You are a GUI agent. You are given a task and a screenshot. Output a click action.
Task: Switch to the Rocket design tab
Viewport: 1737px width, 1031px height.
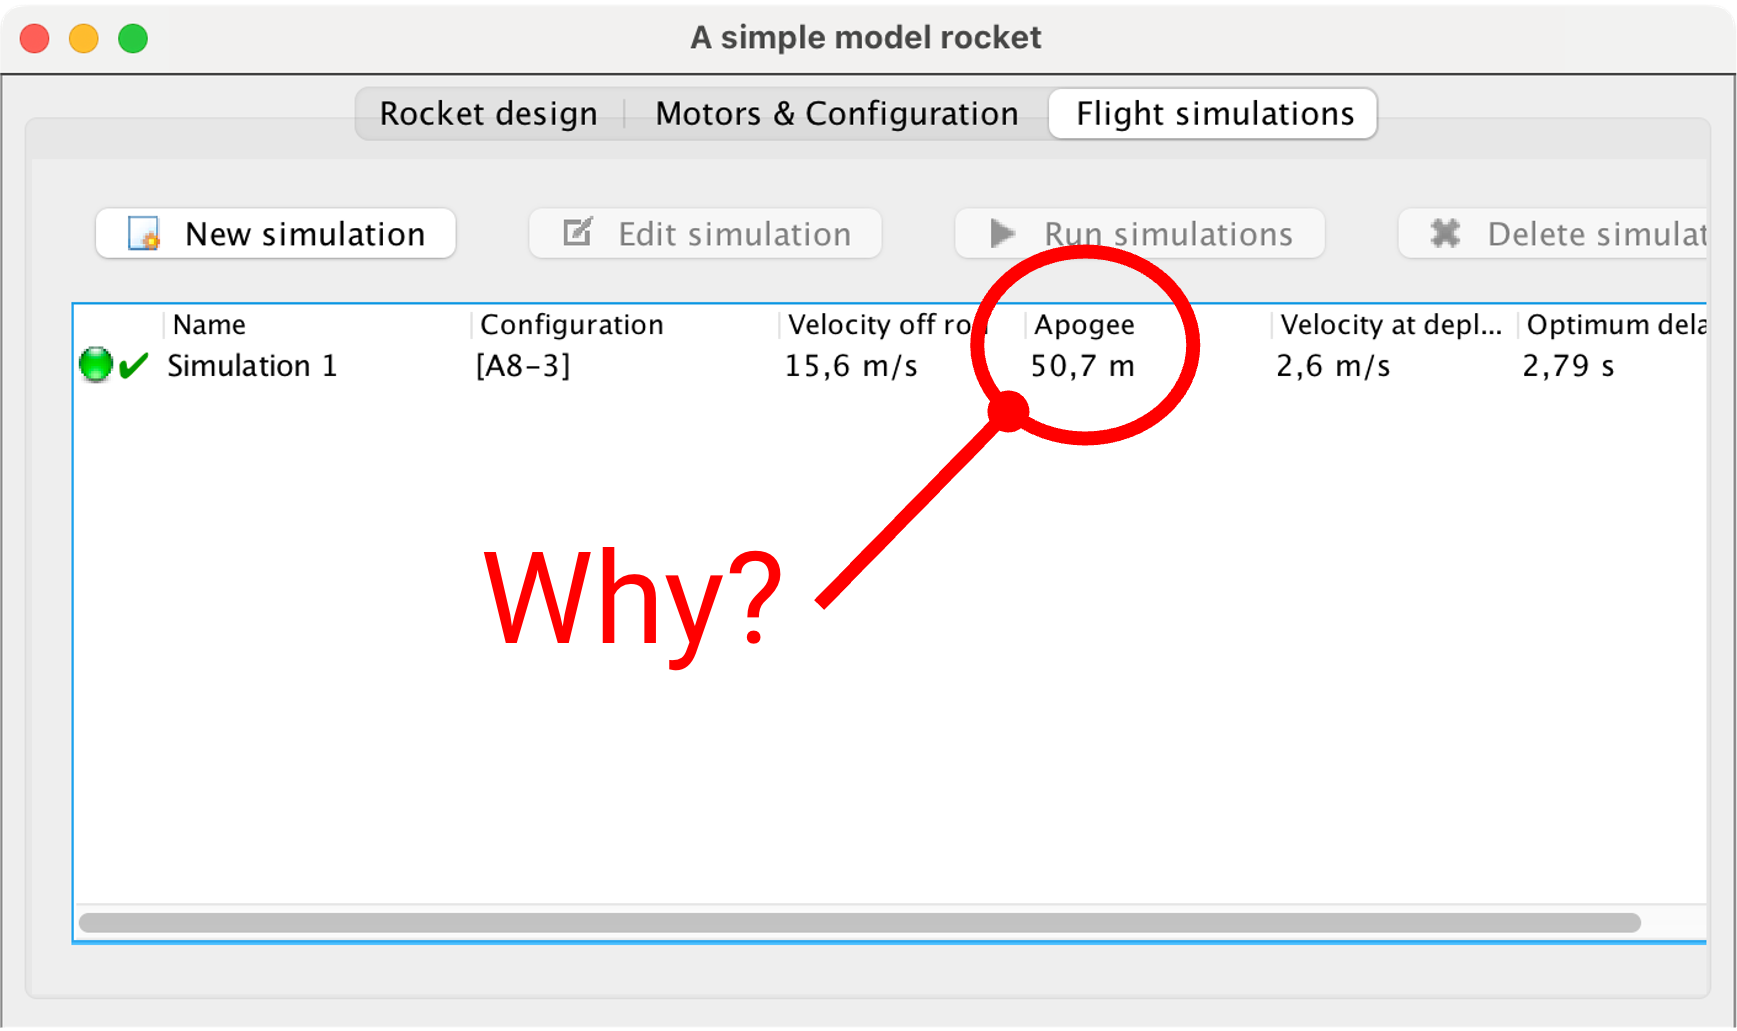pyautogui.click(x=487, y=113)
